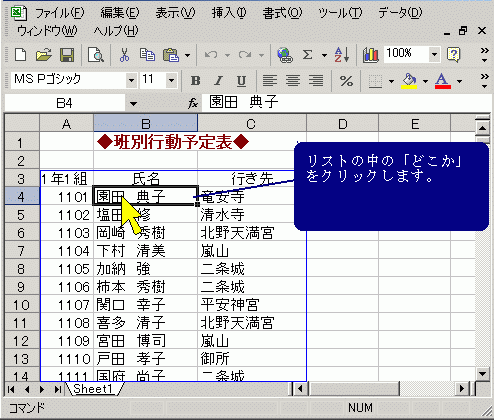
Task: Click the New workbook icon
Action: [x=21, y=55]
